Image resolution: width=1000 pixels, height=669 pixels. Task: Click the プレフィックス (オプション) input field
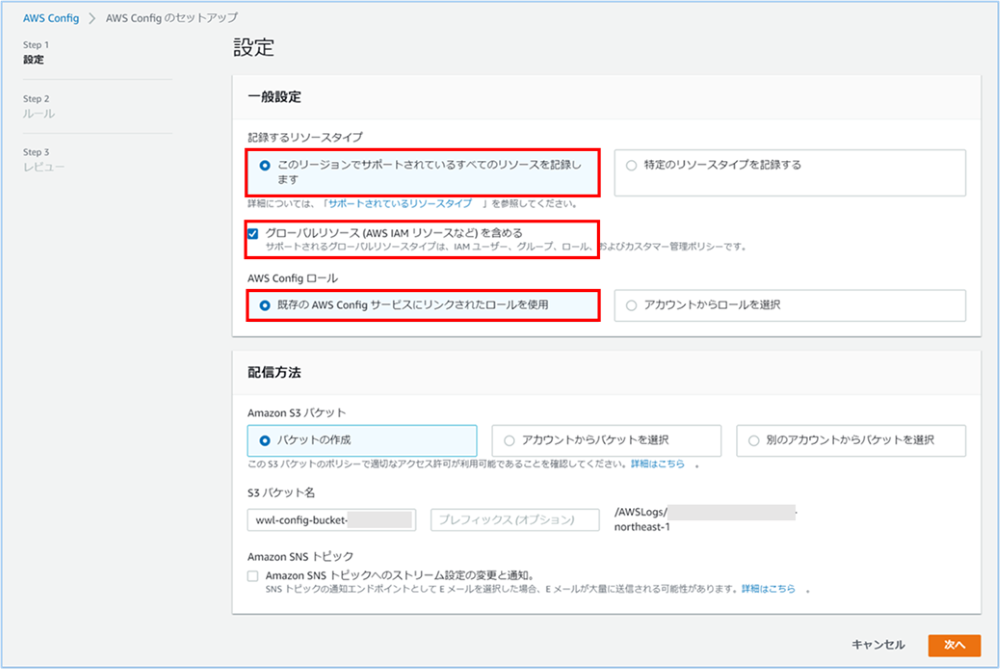[x=515, y=520]
